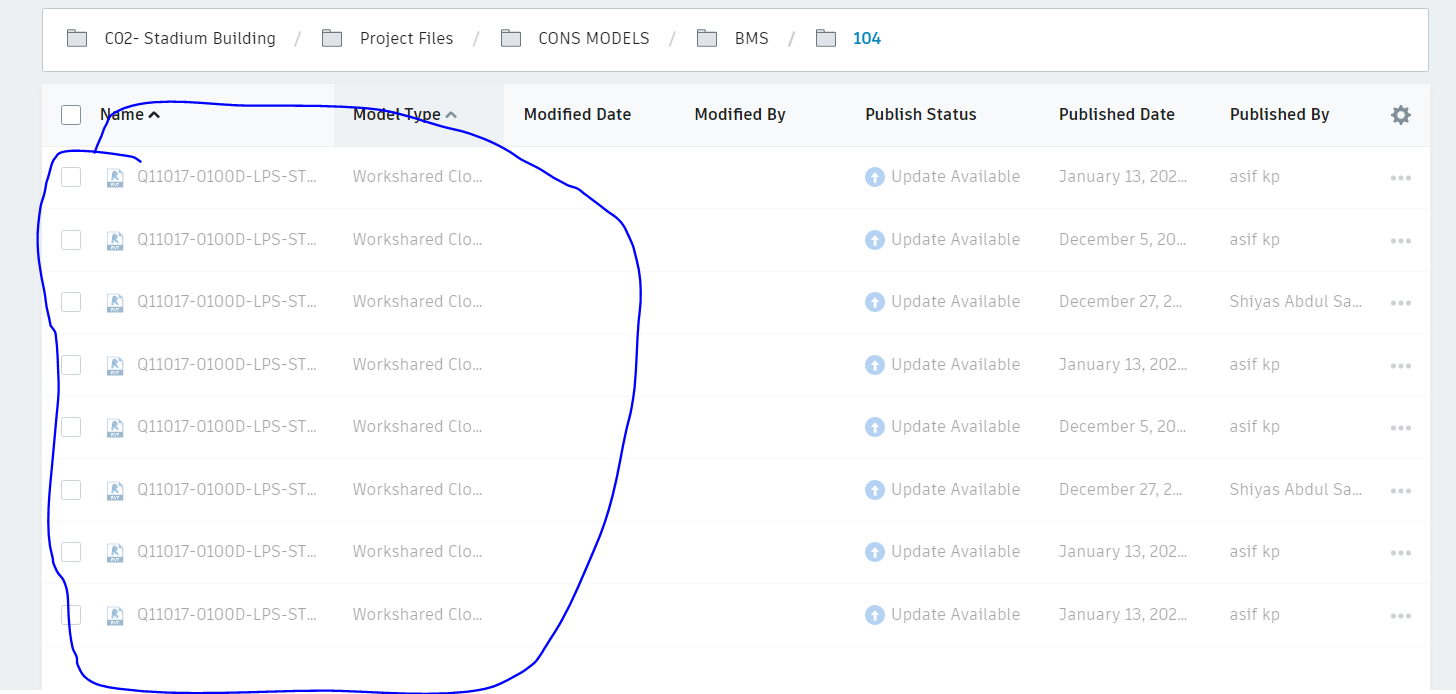
Task: Click the Project Files breadcrumb folder icon
Action: click(332, 39)
